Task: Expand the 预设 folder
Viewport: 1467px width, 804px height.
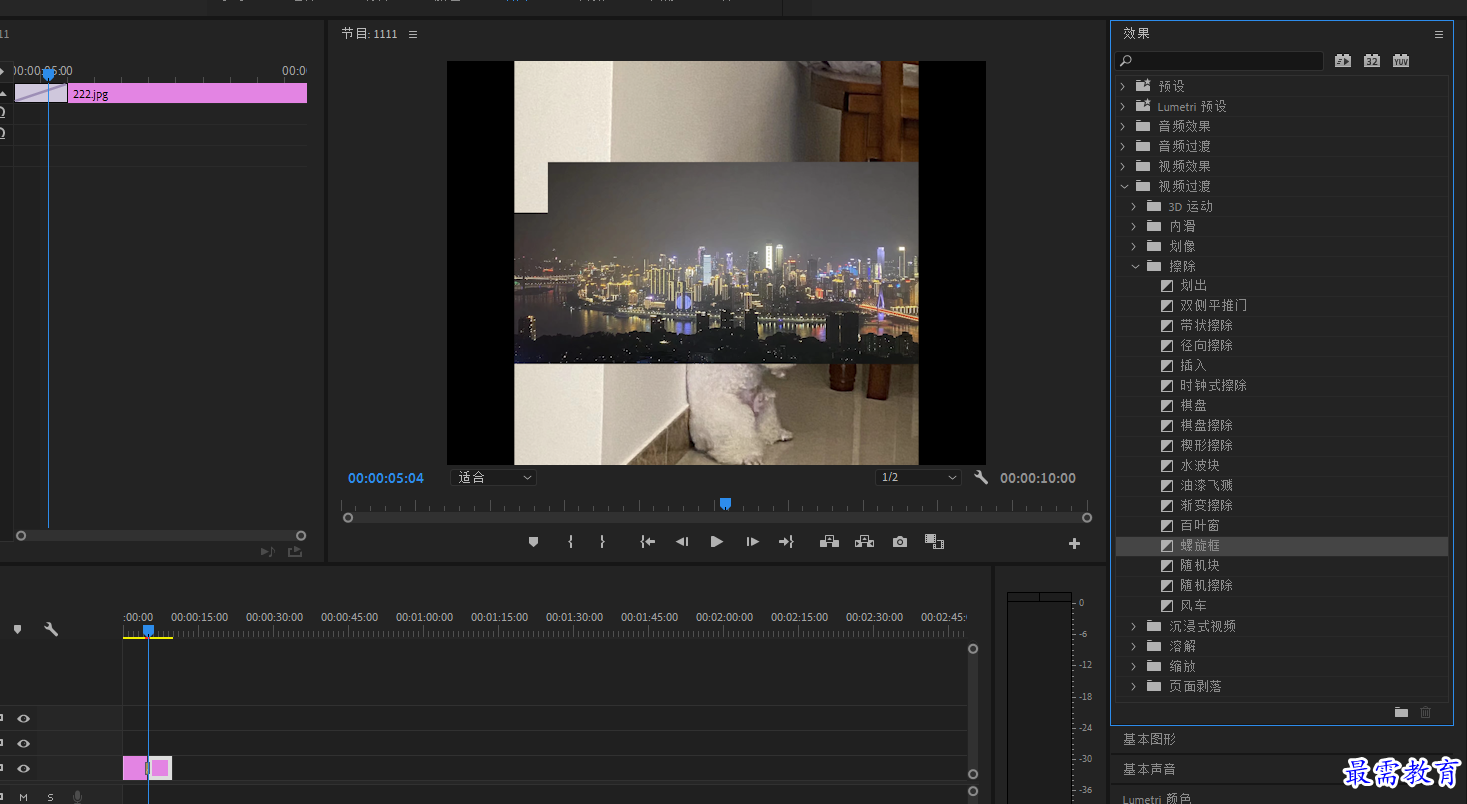Action: (1123, 86)
